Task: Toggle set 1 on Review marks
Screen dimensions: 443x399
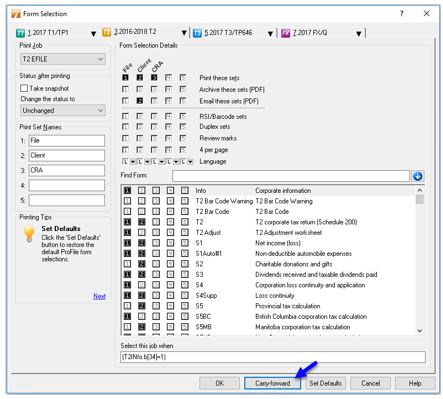Action: [125, 138]
